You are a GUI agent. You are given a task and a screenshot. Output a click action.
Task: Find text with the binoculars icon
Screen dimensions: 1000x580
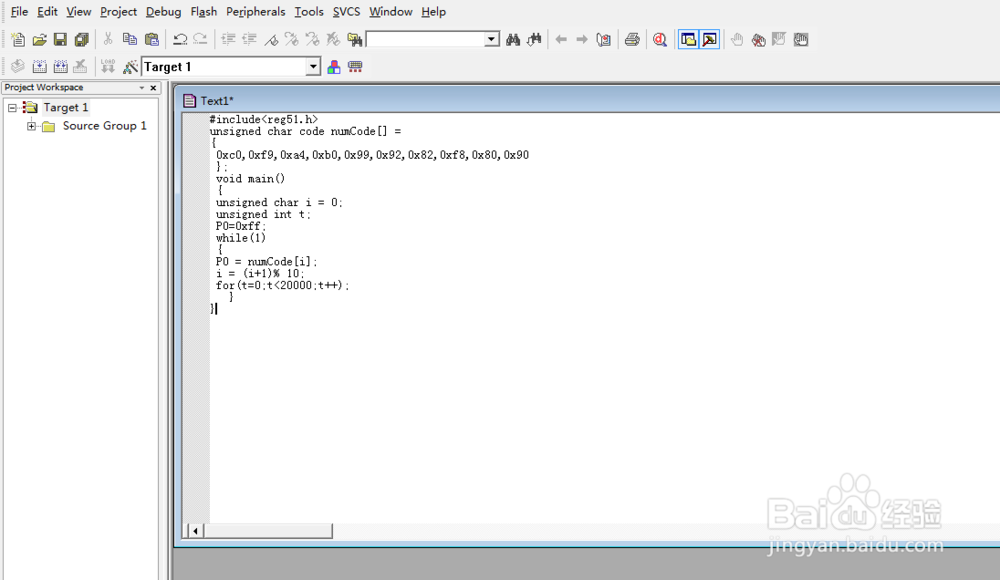[x=513, y=40]
